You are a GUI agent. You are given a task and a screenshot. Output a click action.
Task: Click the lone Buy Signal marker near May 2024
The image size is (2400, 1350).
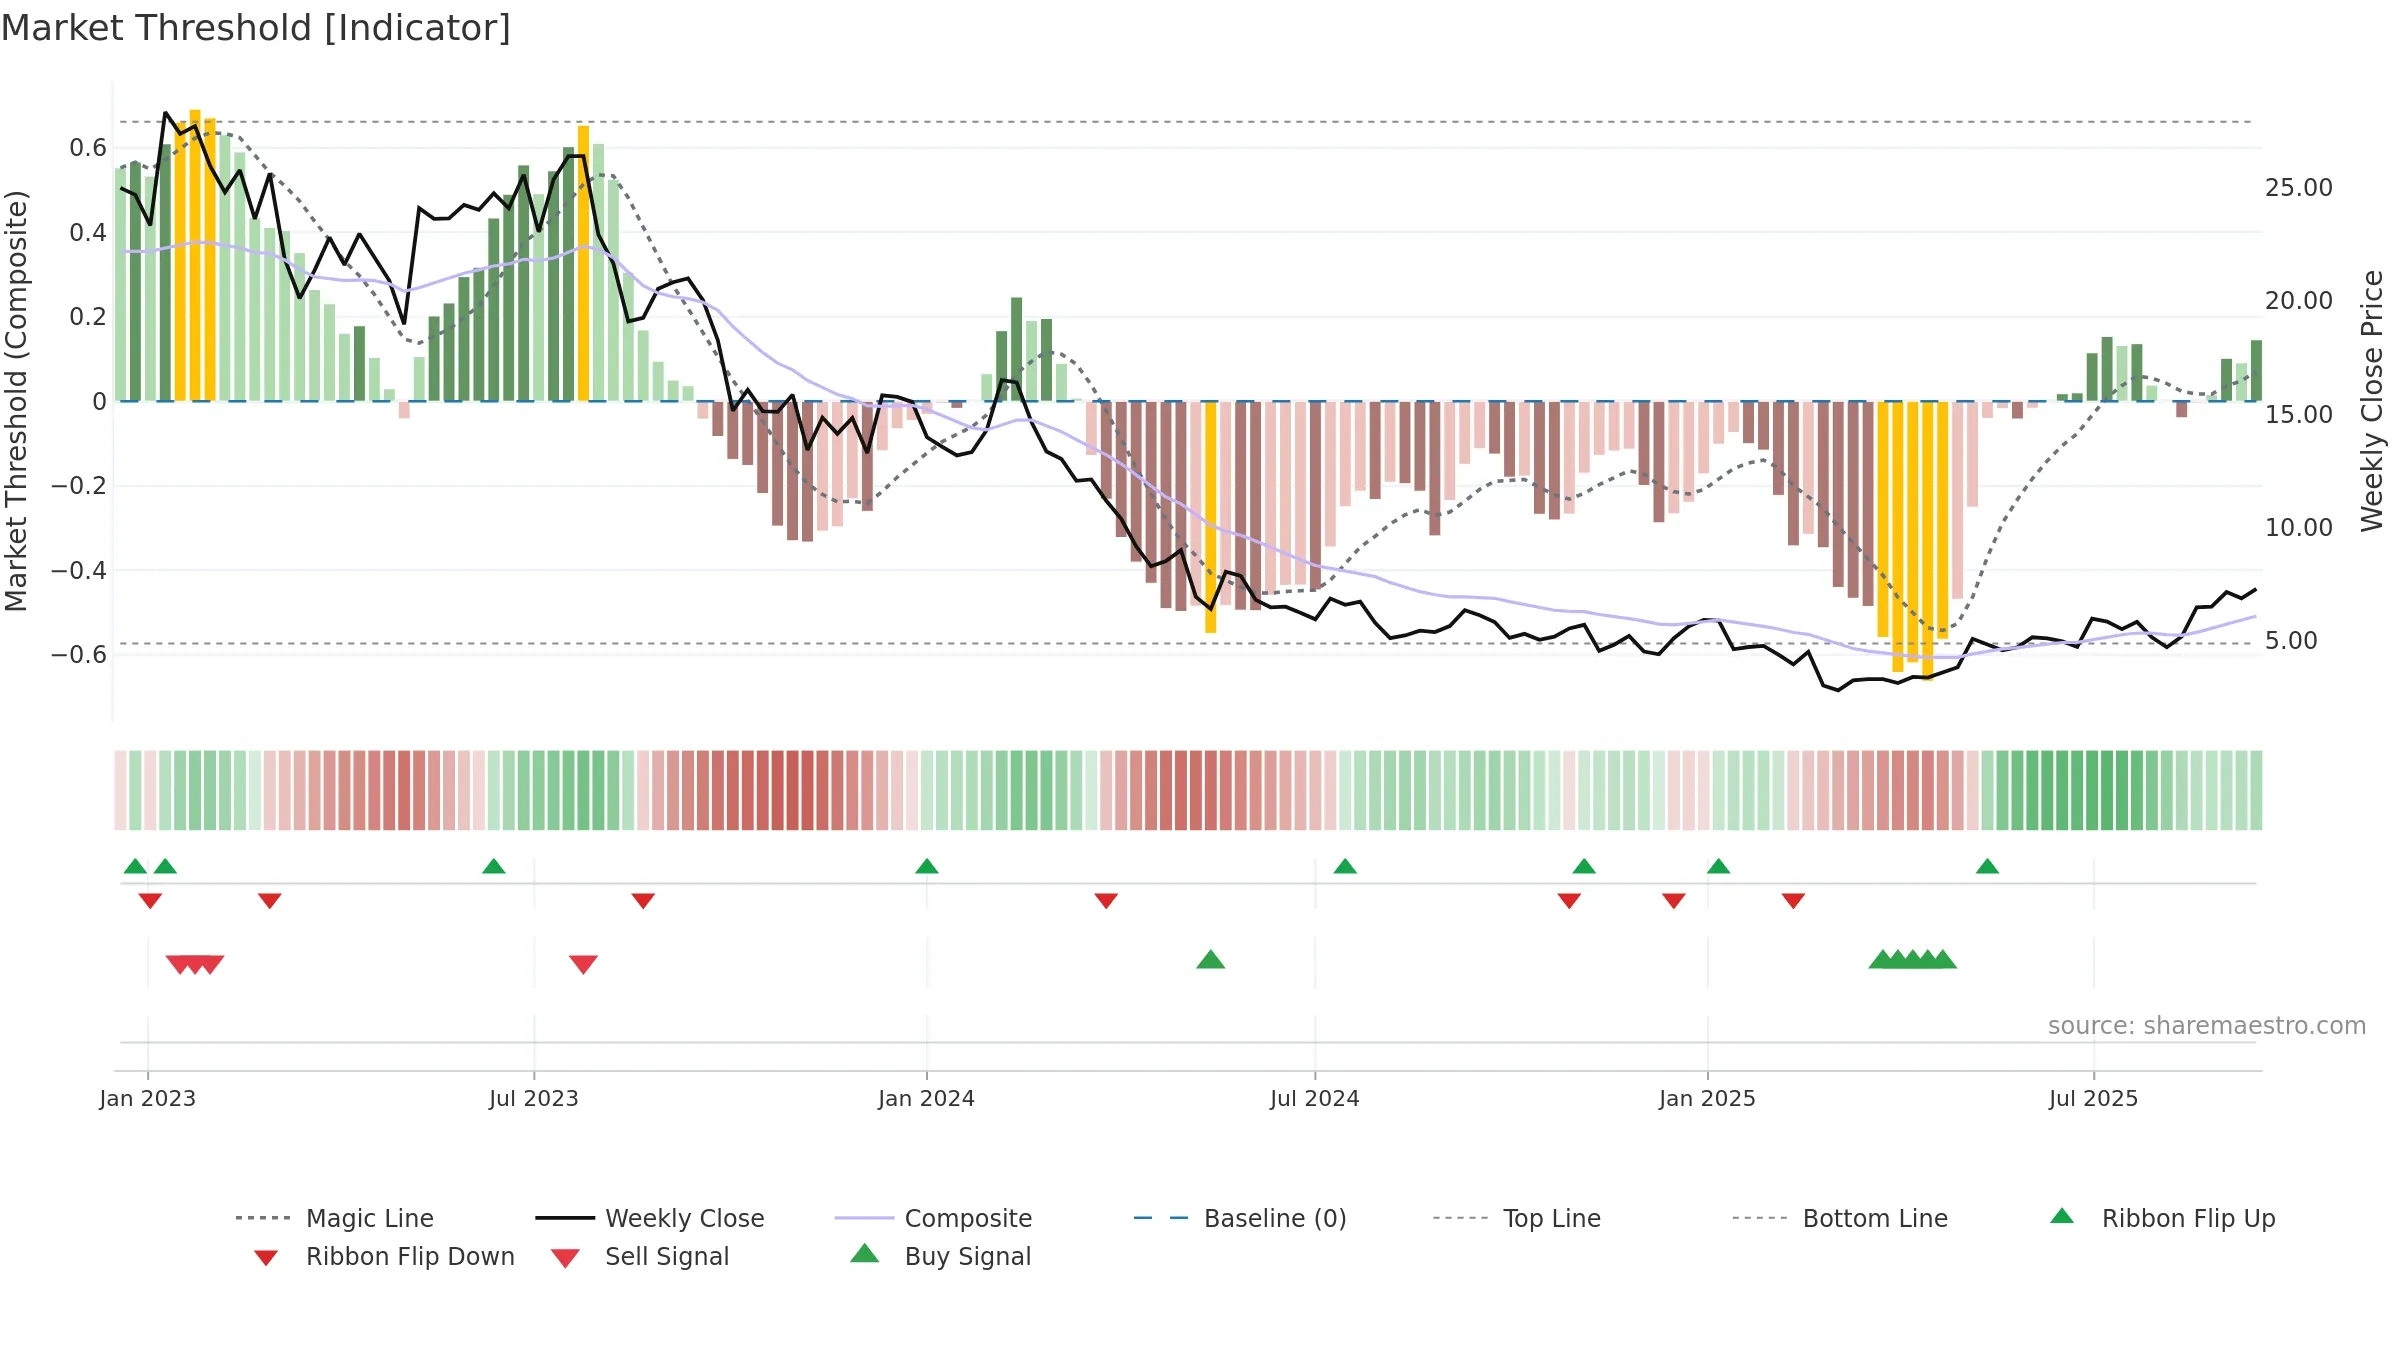click(x=1211, y=959)
